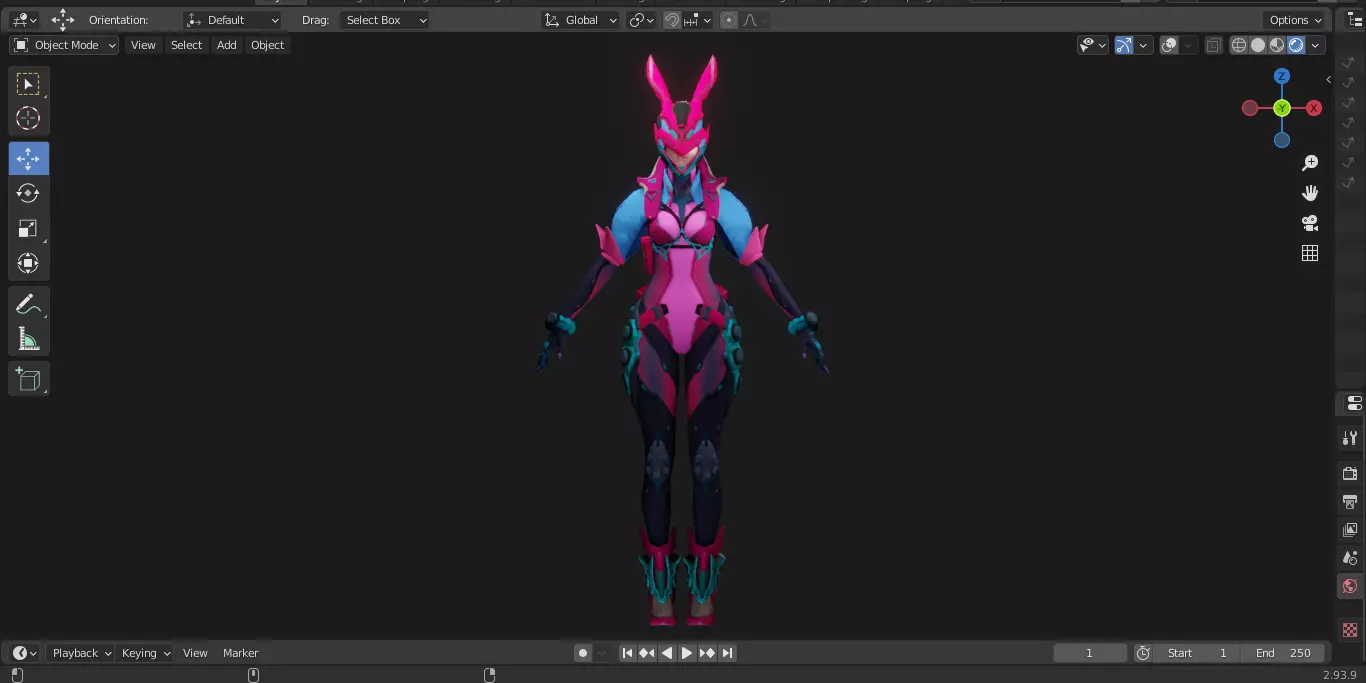Pick the Annotate pencil tool
Viewport: 1366px width, 683px height.
[28, 304]
